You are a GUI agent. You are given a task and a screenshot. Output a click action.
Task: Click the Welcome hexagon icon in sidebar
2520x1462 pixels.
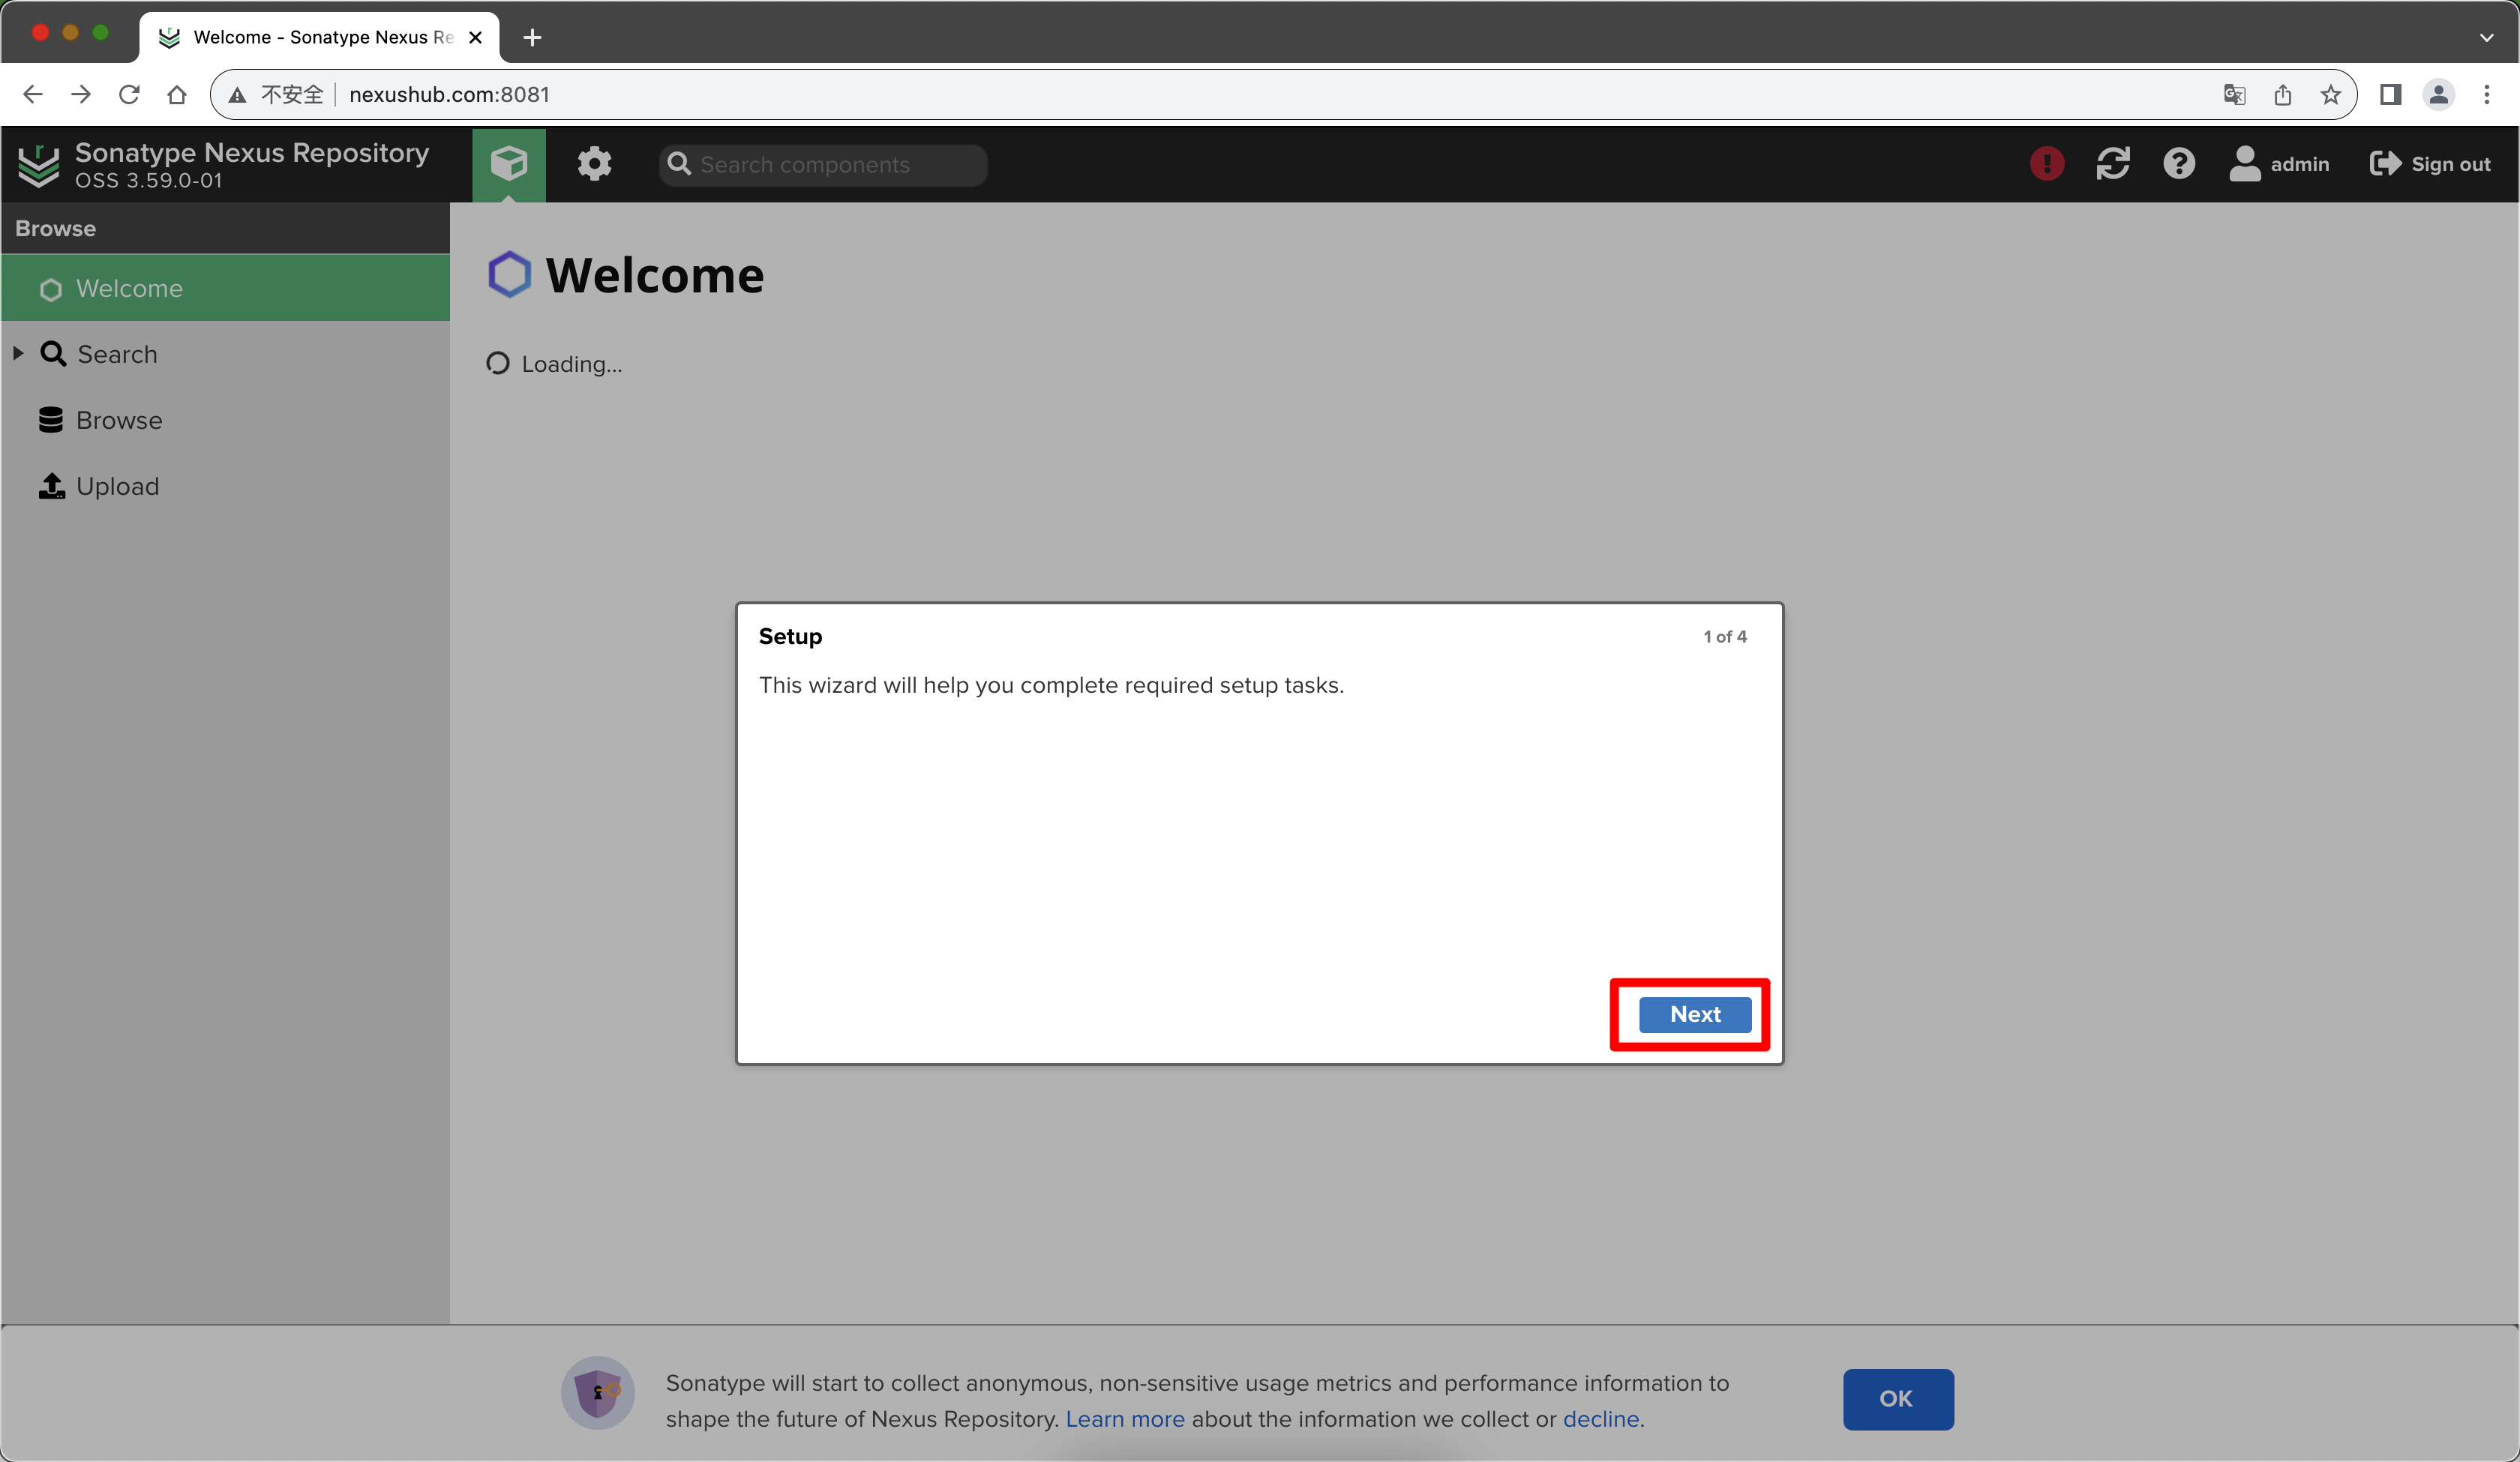click(x=51, y=289)
